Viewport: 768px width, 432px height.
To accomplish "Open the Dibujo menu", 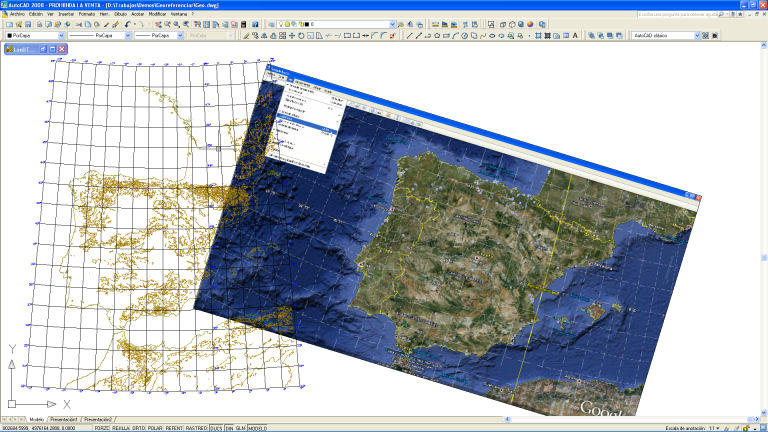I will (120, 14).
